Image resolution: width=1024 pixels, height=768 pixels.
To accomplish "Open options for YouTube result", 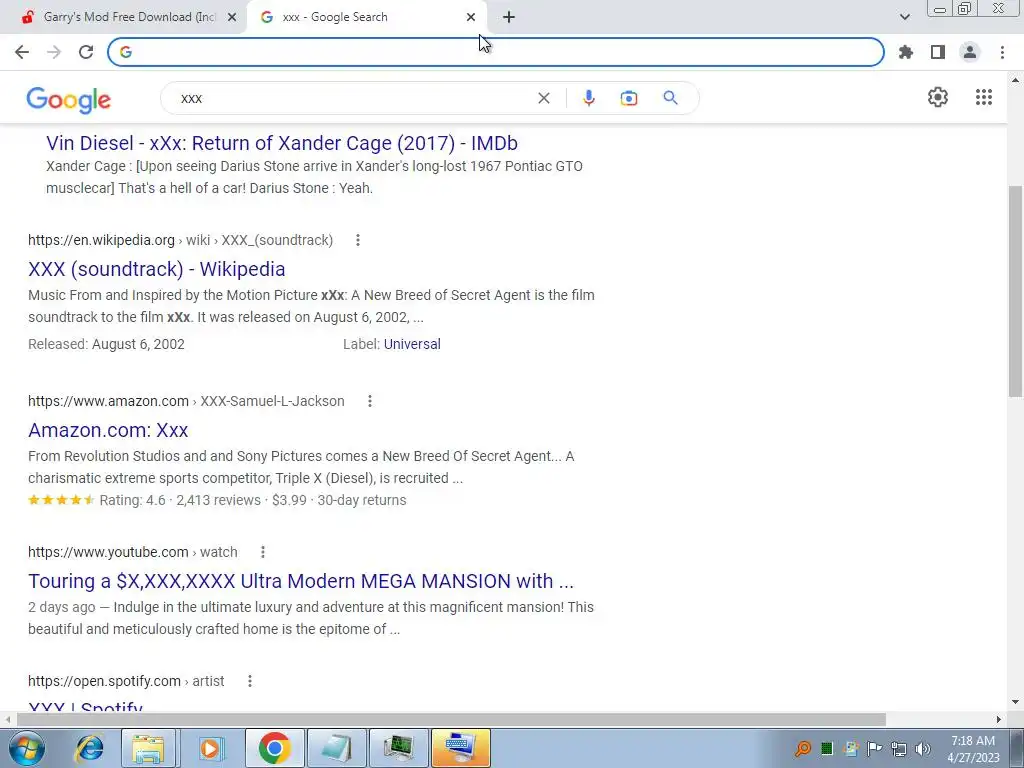I will 263,552.
